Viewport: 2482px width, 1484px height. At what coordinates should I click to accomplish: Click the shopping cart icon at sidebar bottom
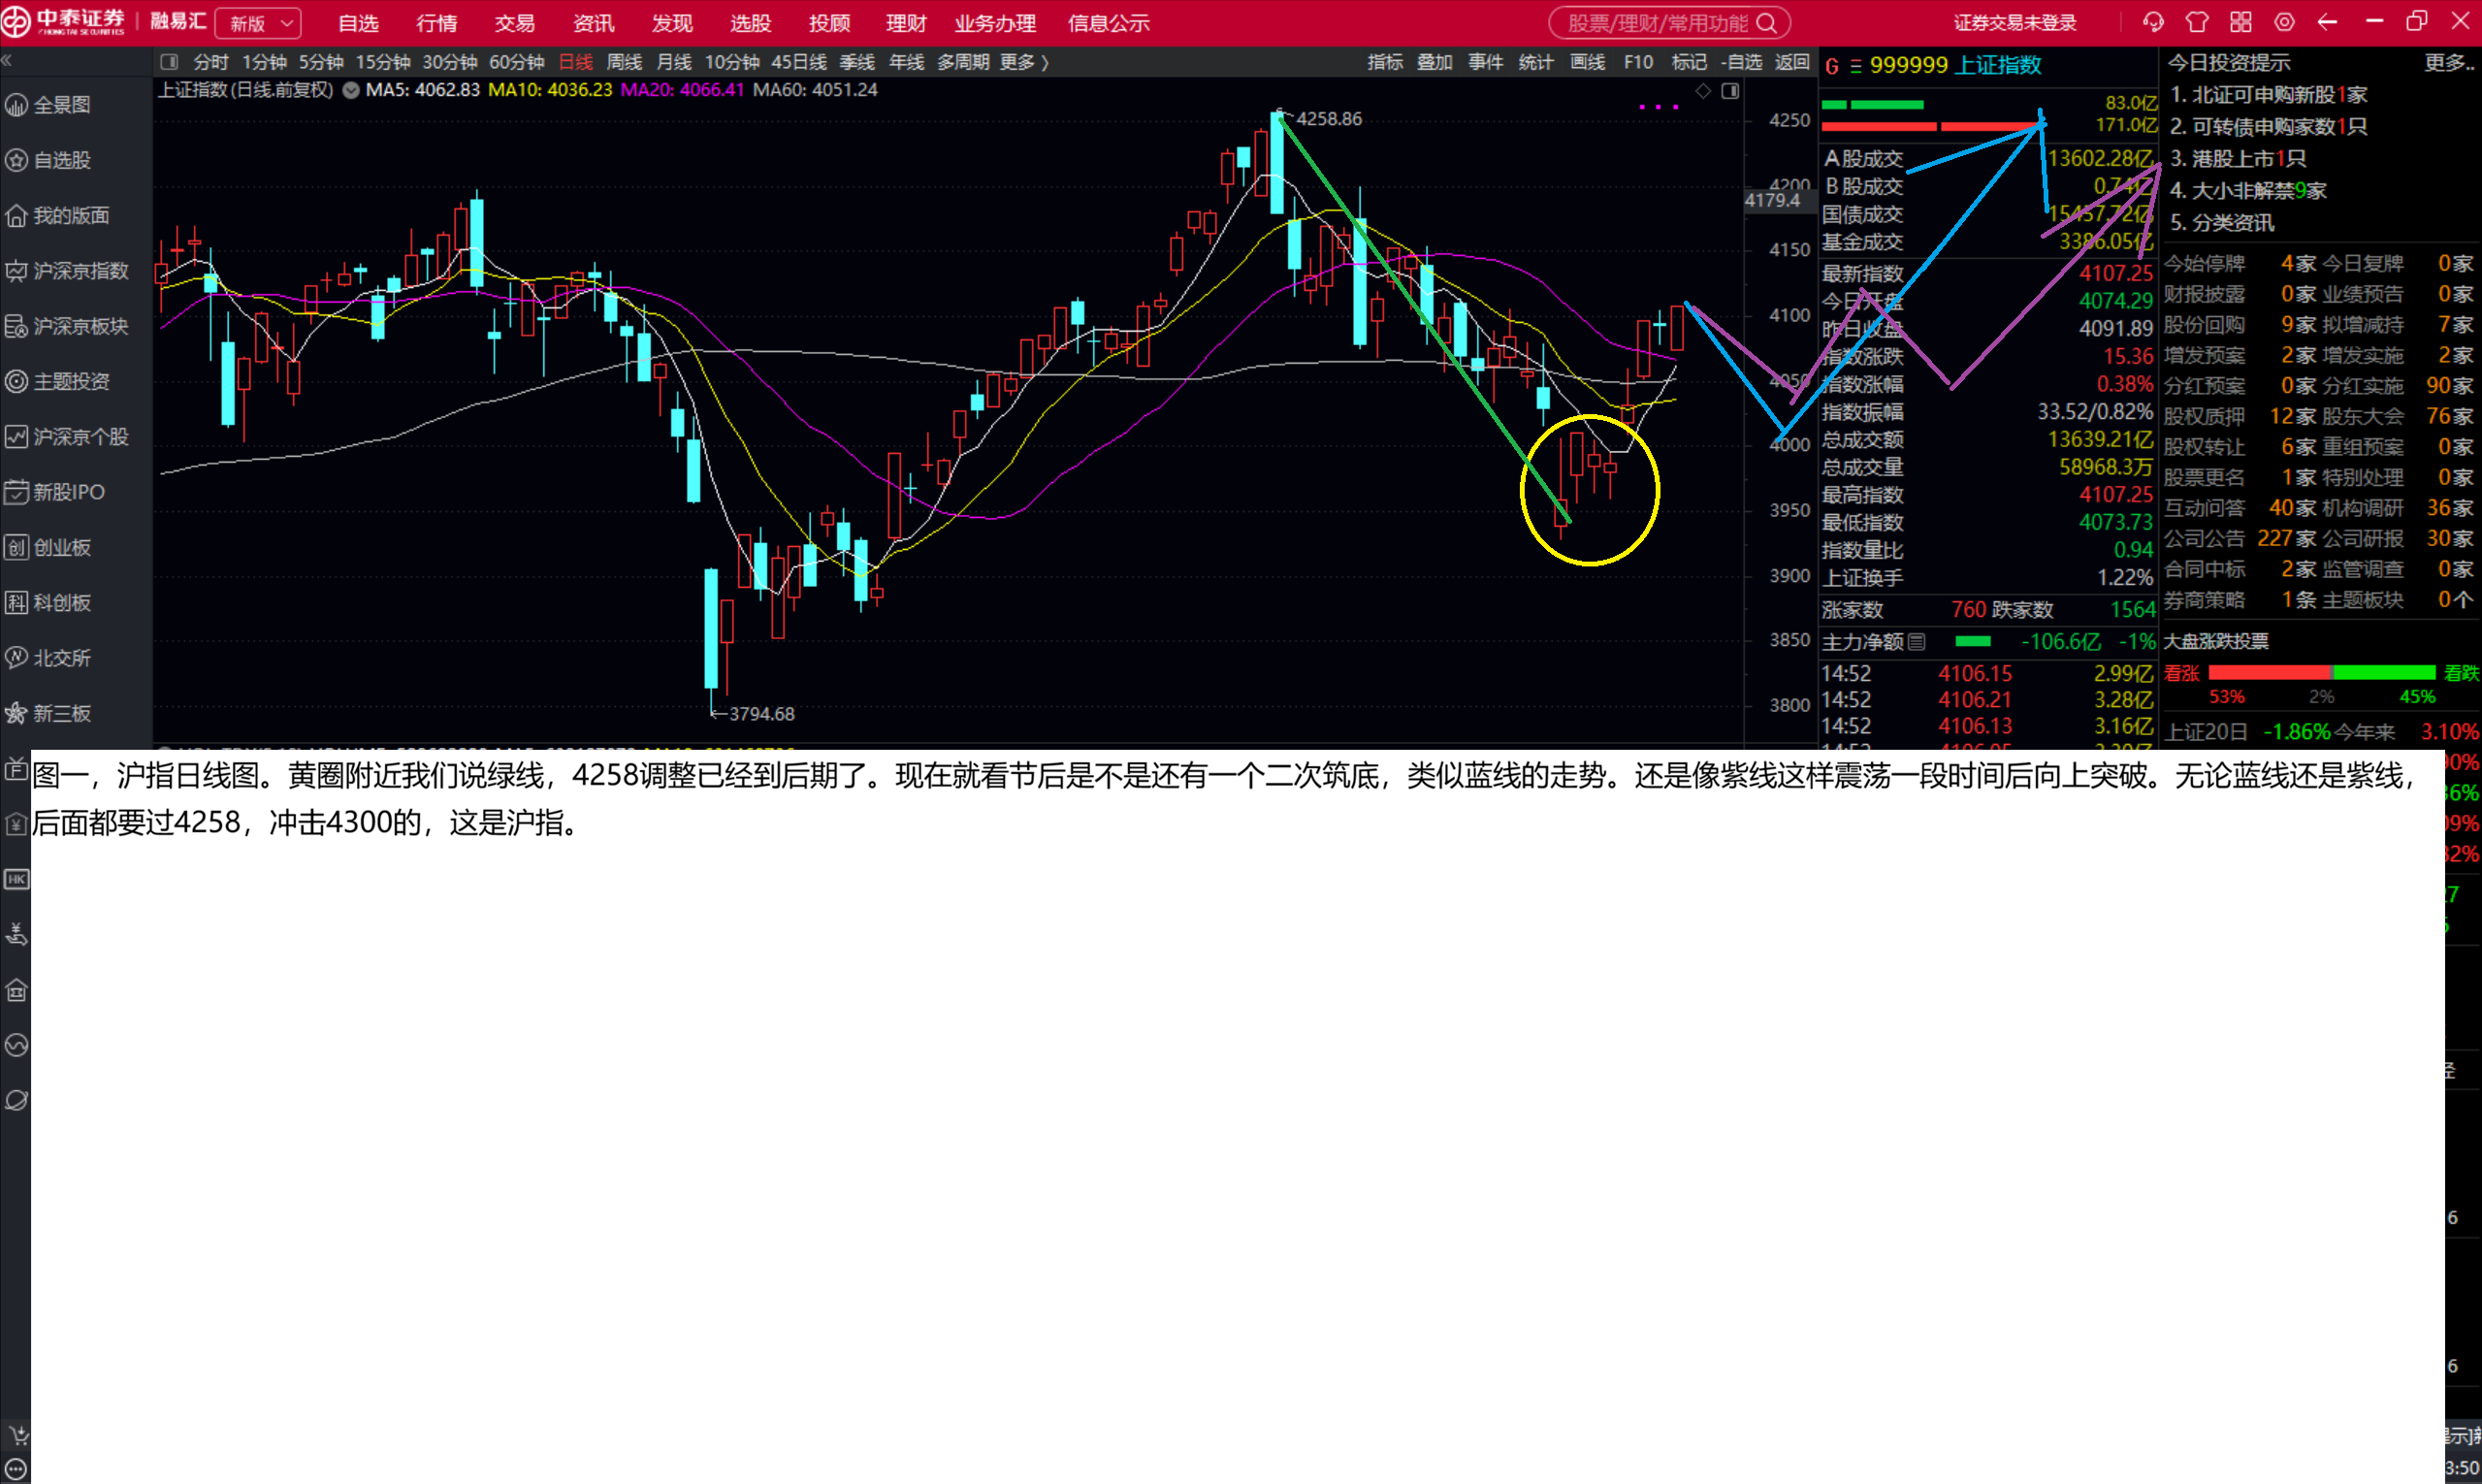tap(17, 1436)
